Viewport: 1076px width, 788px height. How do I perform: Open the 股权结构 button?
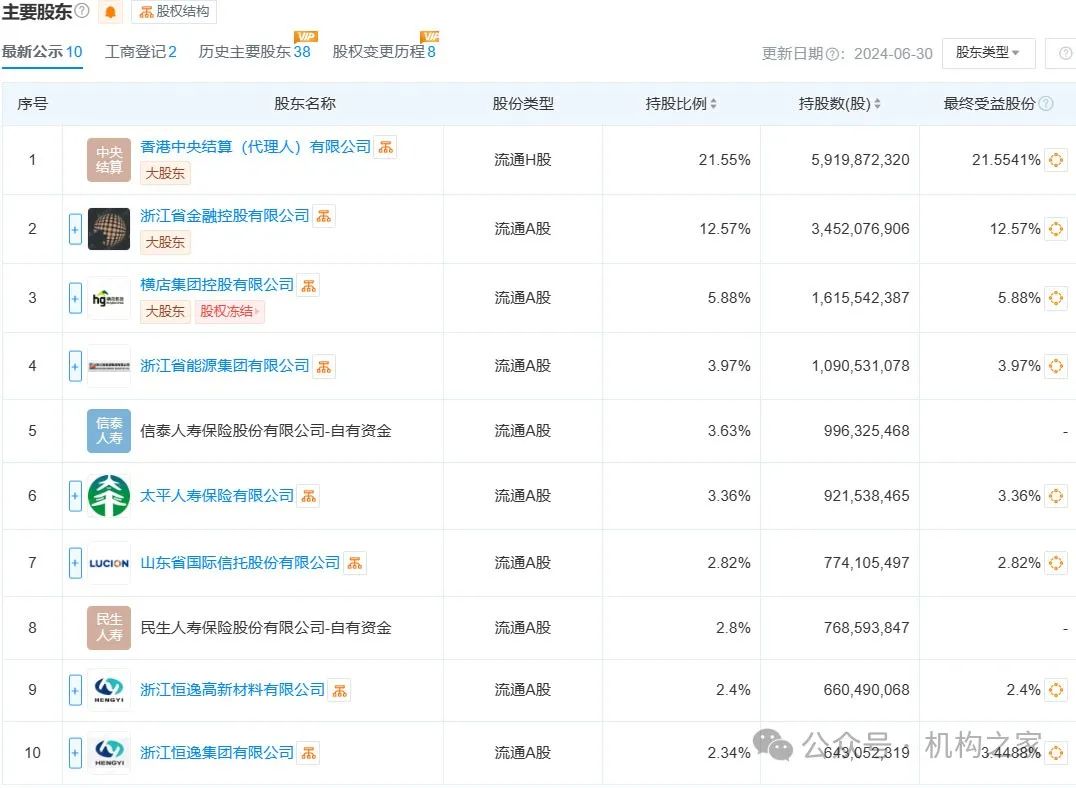[x=174, y=12]
